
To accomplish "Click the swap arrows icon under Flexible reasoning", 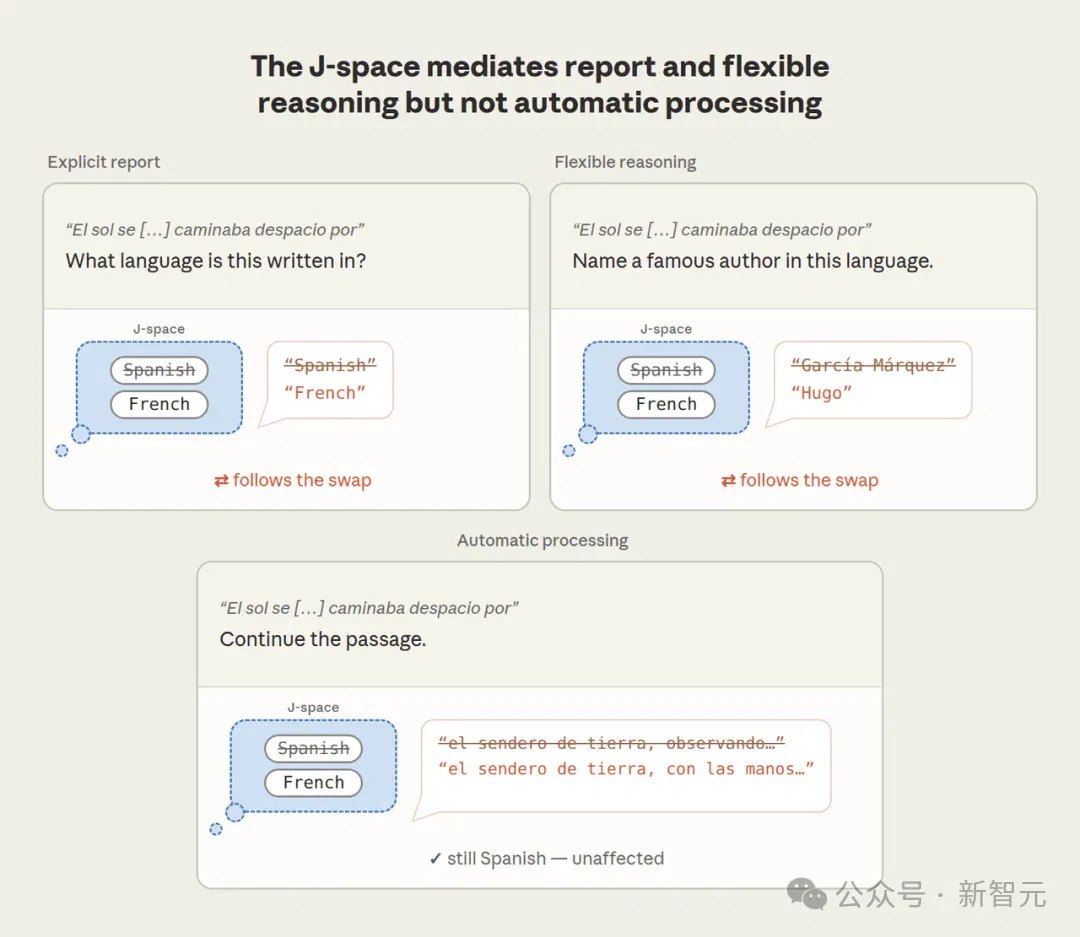I will 728,481.
